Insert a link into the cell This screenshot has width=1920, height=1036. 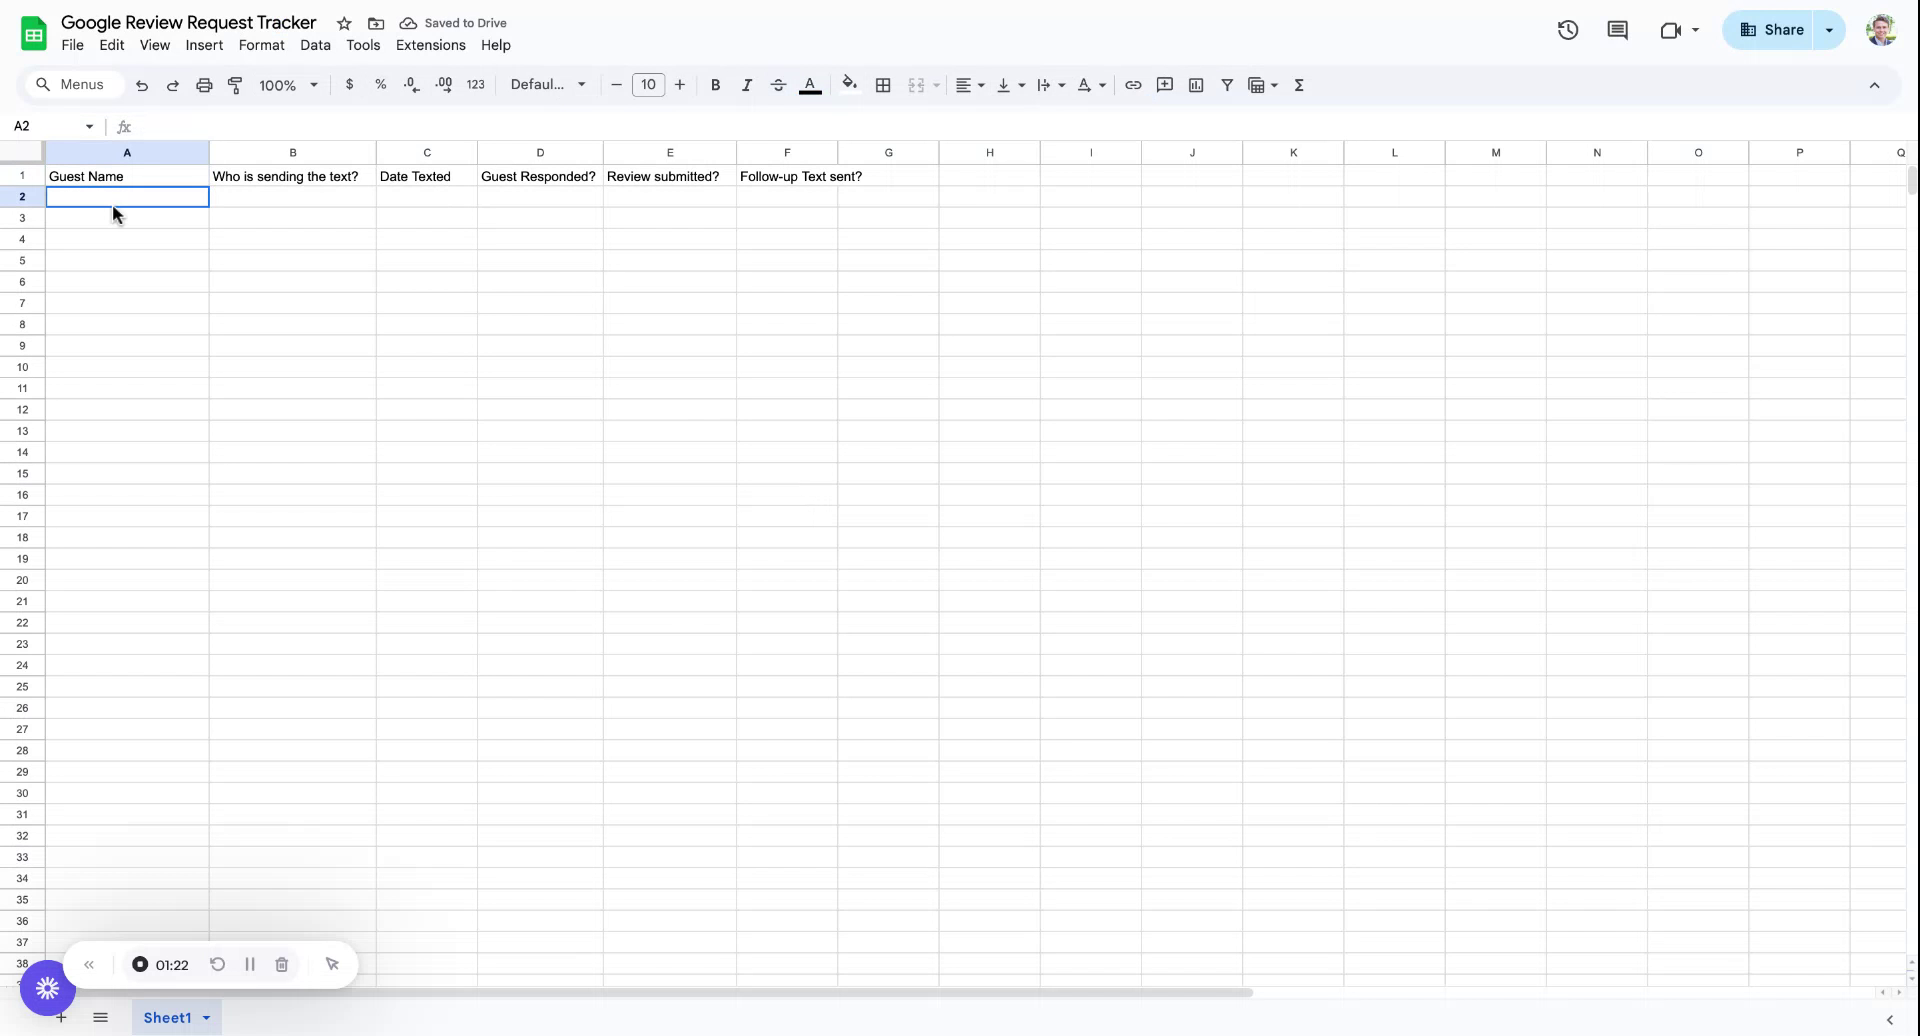(x=1132, y=85)
